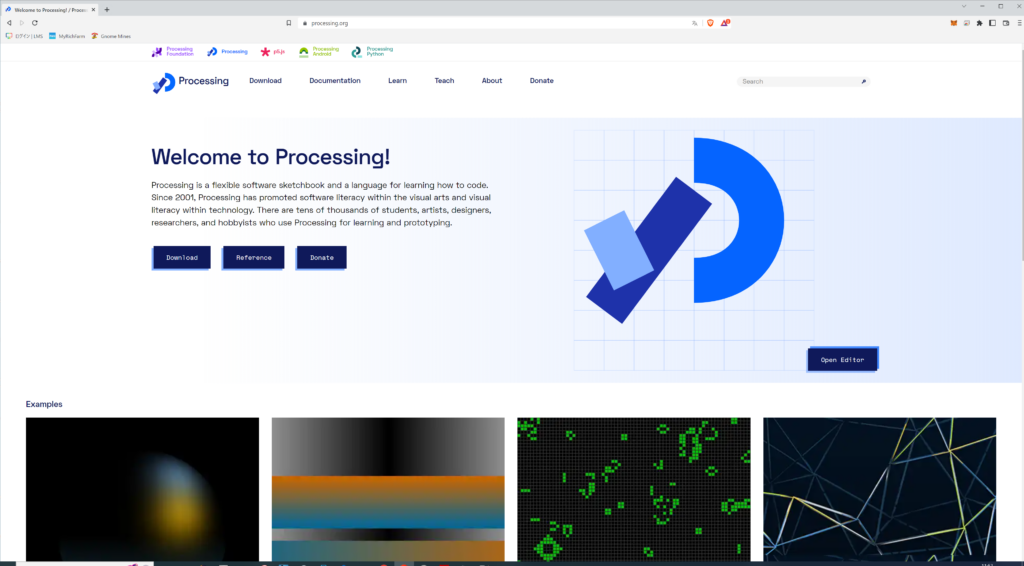The image size is (1024, 566).
Task: Click the hero Donate button
Action: pyautogui.click(x=321, y=257)
